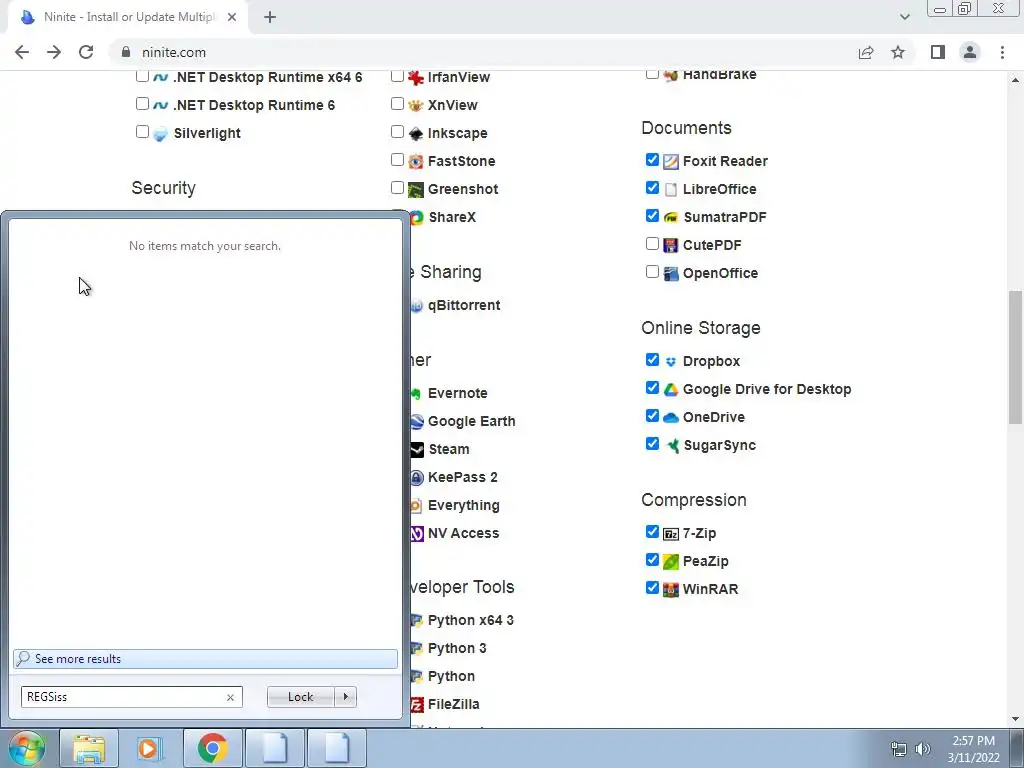Click the Greenshot icon
The height and width of the screenshot is (768, 1024).
pos(416,189)
